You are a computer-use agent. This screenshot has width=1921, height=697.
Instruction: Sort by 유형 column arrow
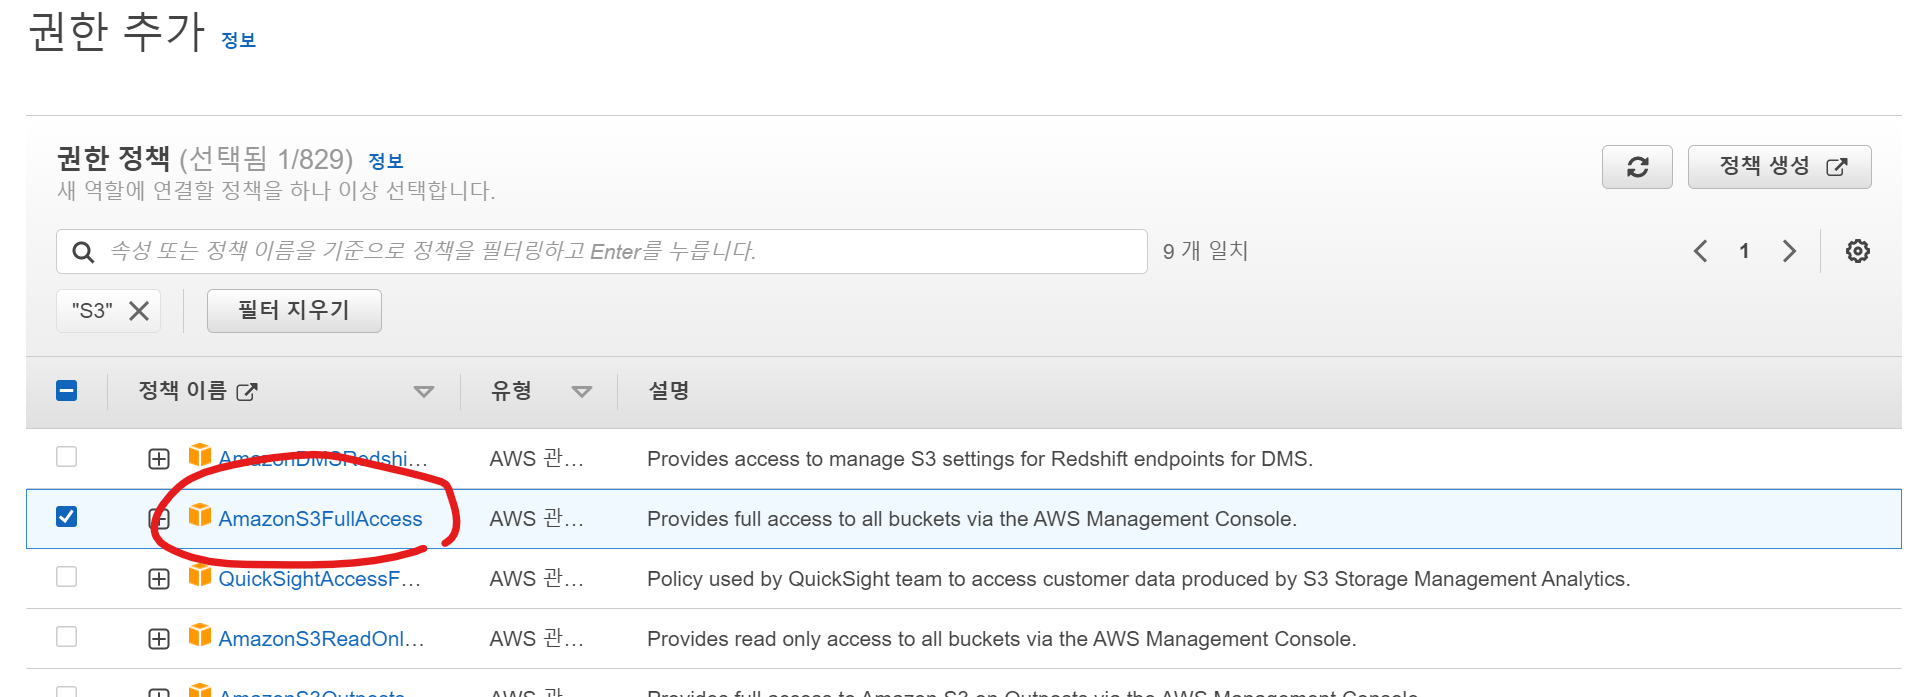point(582,392)
